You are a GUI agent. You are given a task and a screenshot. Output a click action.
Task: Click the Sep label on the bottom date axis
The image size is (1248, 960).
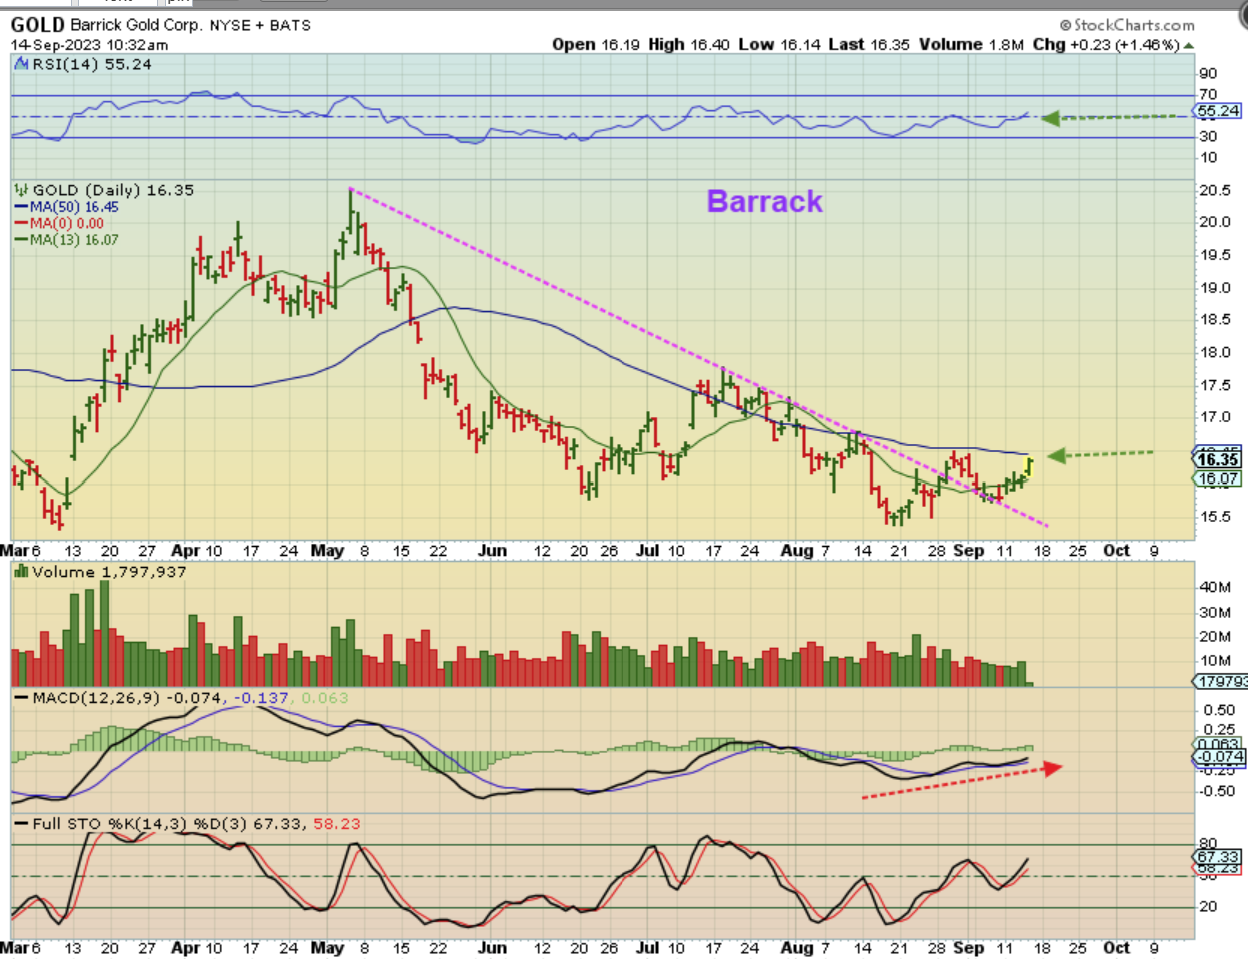[x=968, y=948]
